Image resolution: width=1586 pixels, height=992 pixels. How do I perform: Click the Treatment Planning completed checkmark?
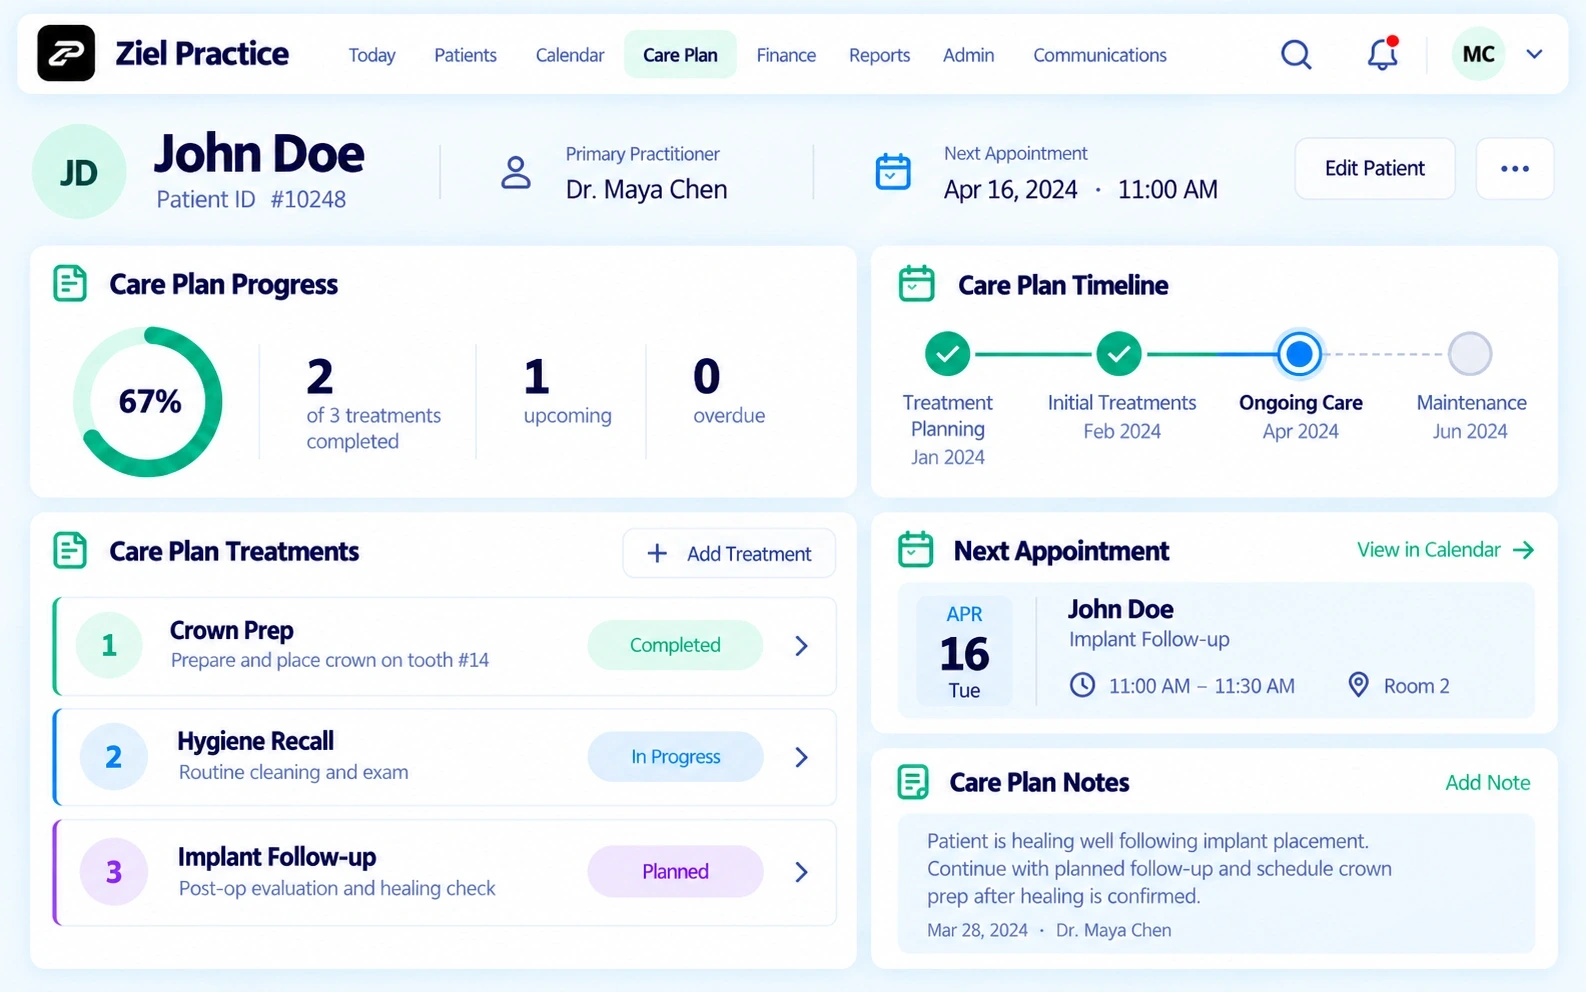947,354
